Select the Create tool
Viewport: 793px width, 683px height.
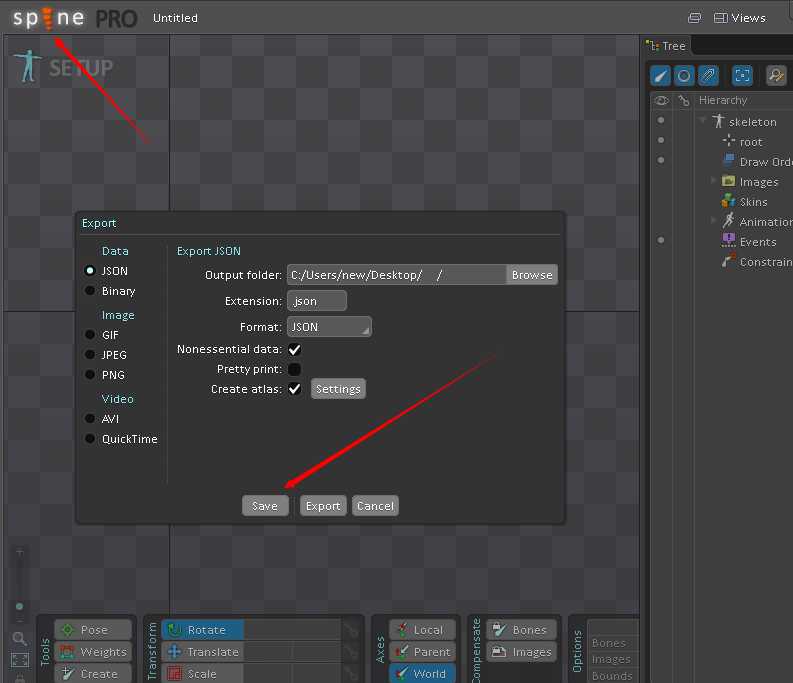(x=93, y=673)
